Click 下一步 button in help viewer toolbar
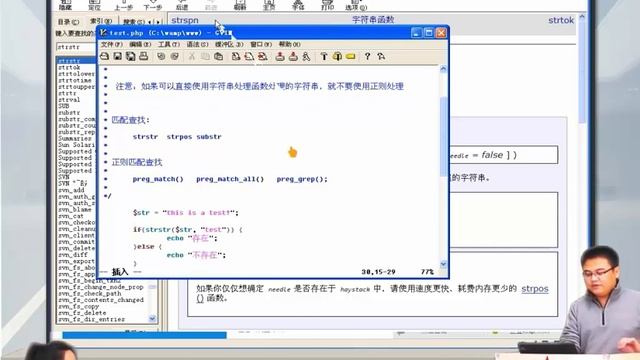Screen dimensions: 640x360 pos(153,5)
